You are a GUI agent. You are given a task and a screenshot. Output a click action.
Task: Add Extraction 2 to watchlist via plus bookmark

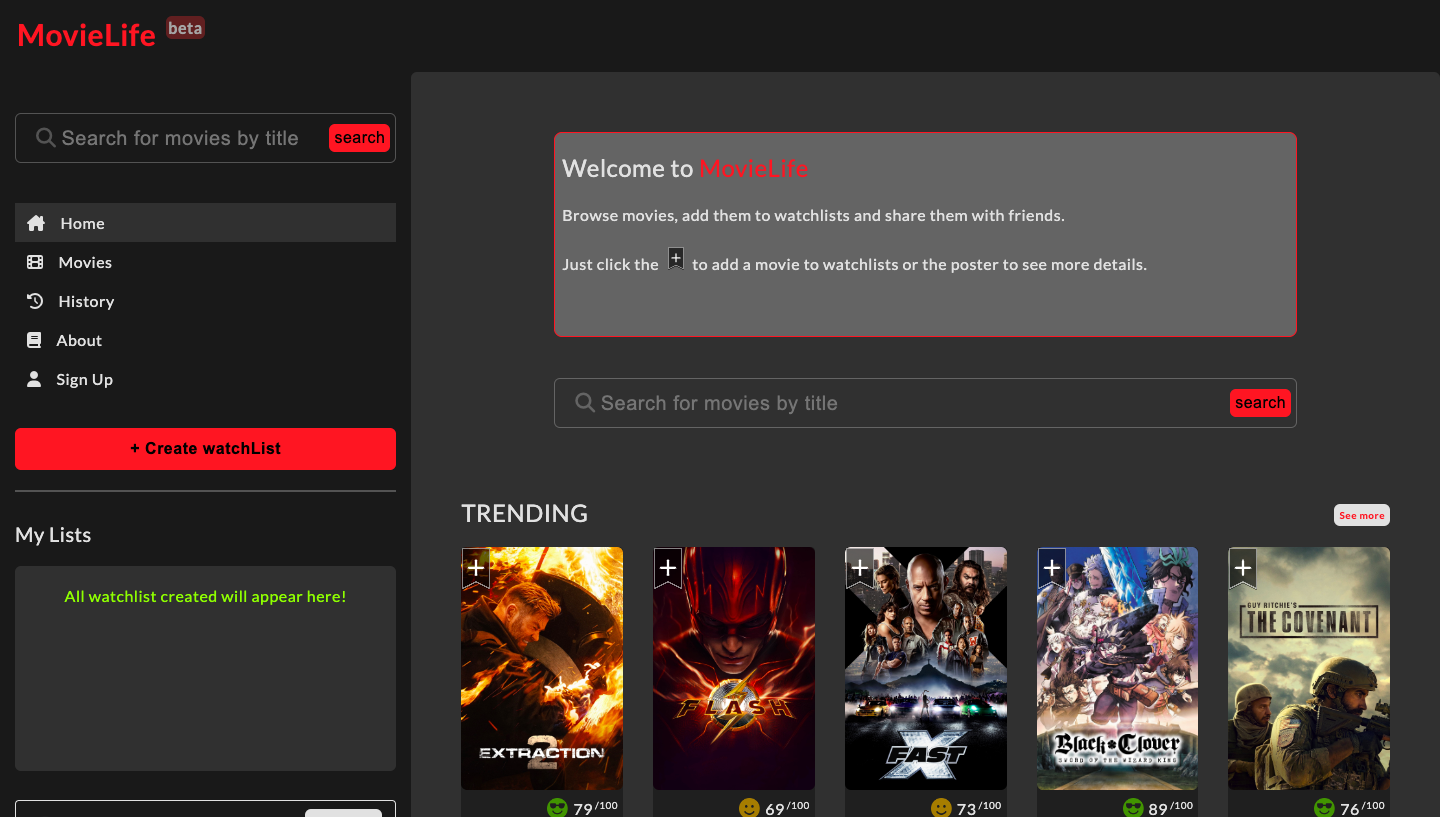[x=476, y=568]
